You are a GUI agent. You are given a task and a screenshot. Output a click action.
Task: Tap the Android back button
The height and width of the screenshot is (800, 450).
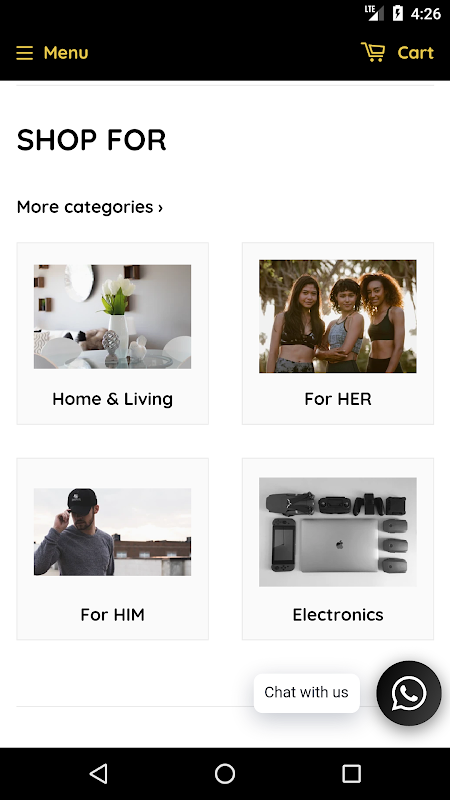point(98,773)
